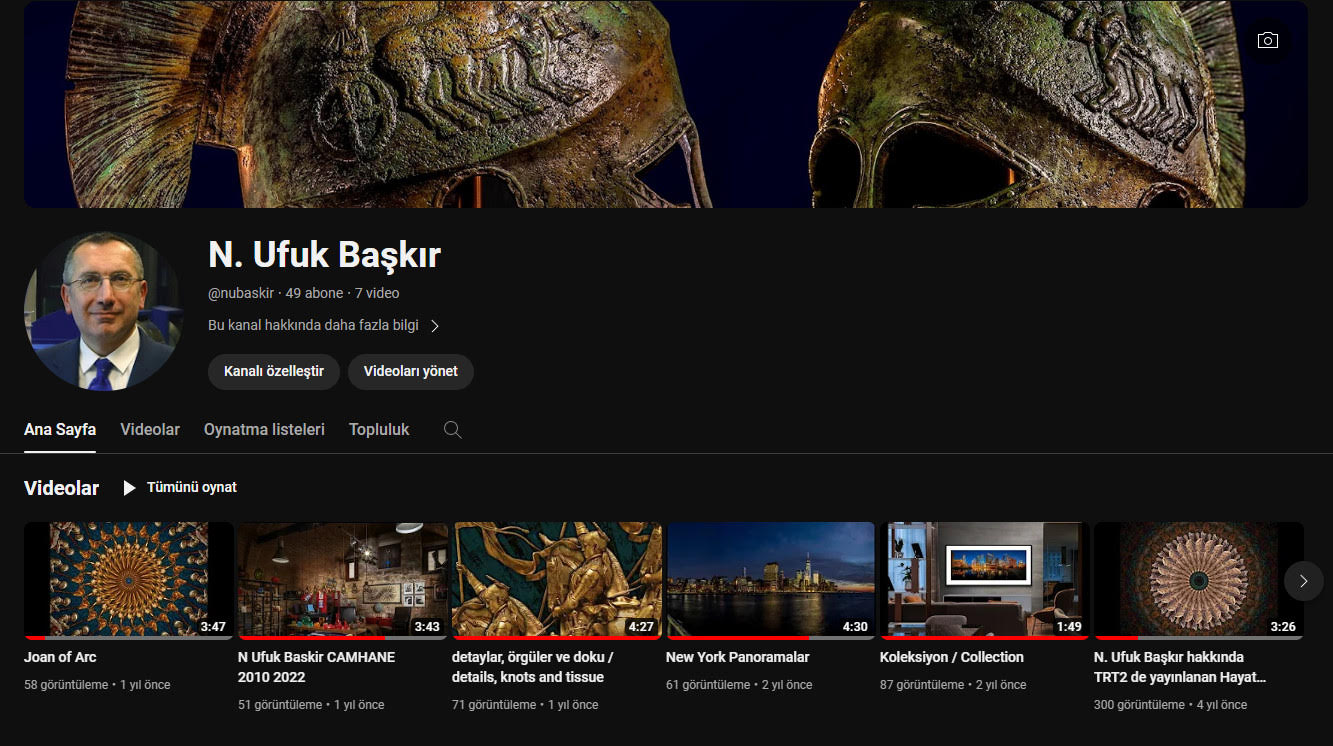Open the Joan of Arc video thumbnail
This screenshot has width=1333, height=746.
(x=129, y=578)
